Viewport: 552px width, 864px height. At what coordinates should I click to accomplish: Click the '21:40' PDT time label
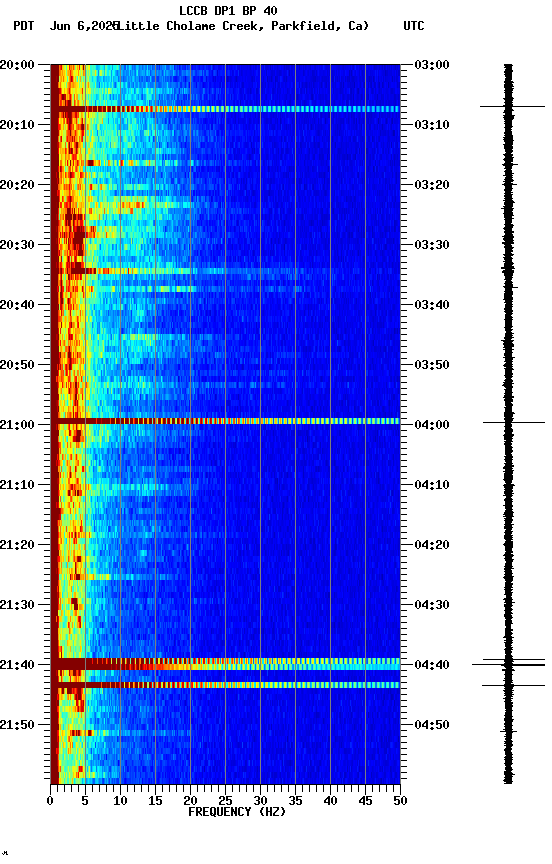(x=17, y=665)
